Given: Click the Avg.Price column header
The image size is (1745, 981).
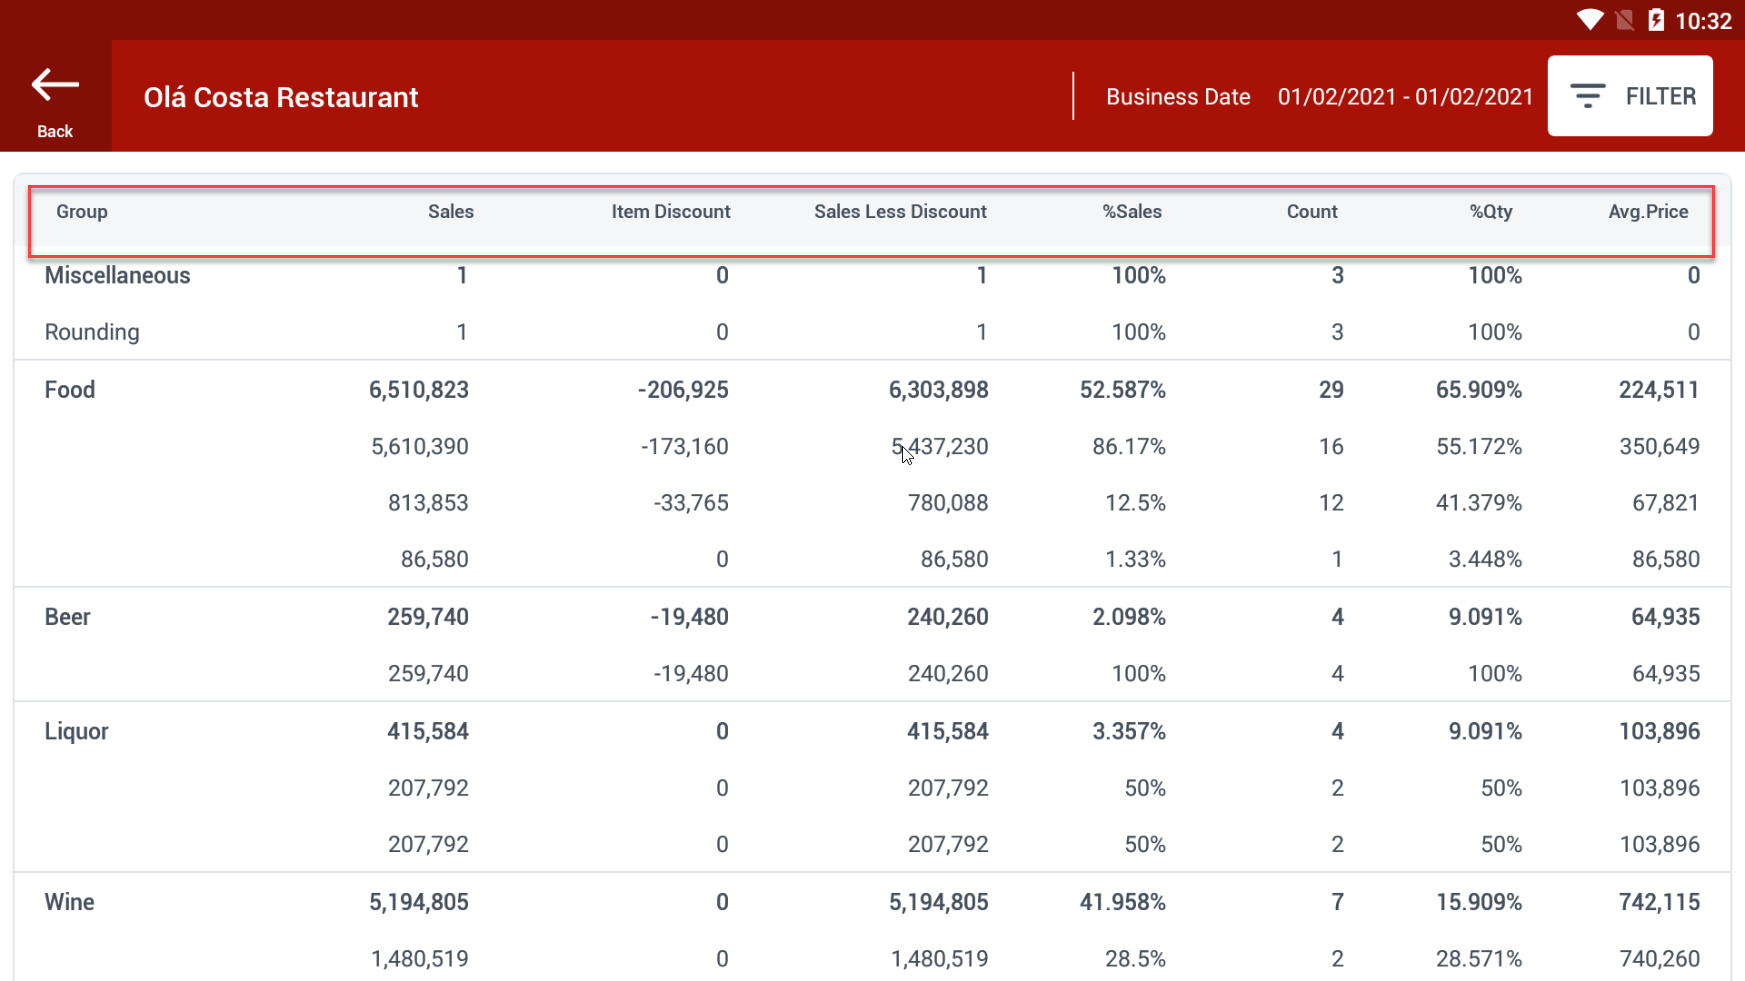Looking at the screenshot, I should 1647,212.
